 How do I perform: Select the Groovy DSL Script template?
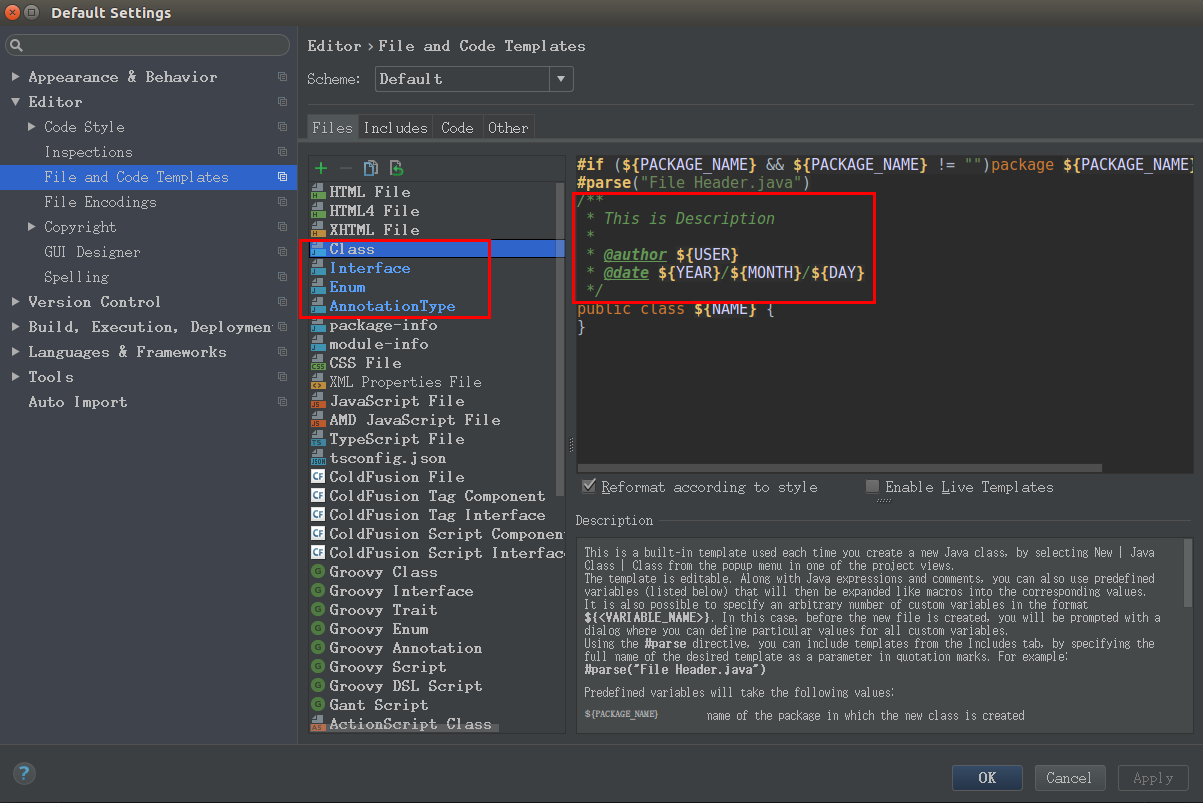(x=406, y=685)
